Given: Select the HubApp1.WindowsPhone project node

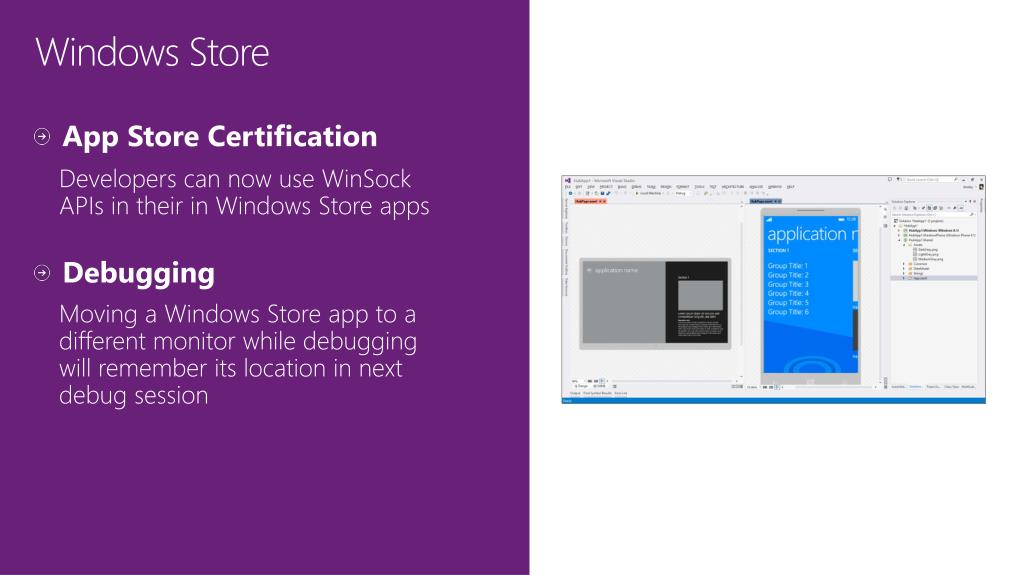Looking at the screenshot, I should pyautogui.click(x=940, y=235).
